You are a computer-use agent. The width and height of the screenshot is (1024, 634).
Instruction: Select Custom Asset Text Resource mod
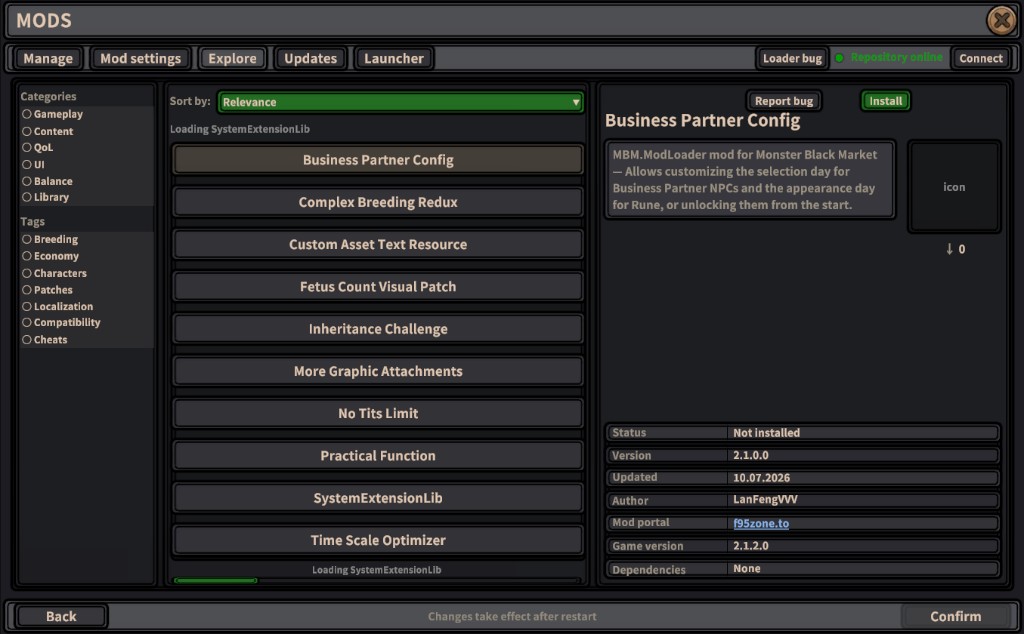tap(378, 244)
